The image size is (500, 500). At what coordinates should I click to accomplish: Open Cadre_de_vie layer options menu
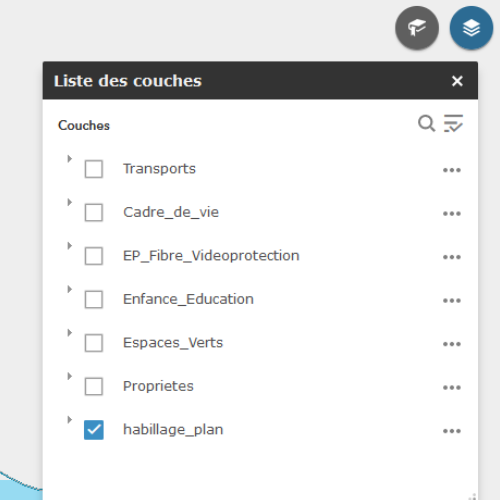click(x=452, y=213)
